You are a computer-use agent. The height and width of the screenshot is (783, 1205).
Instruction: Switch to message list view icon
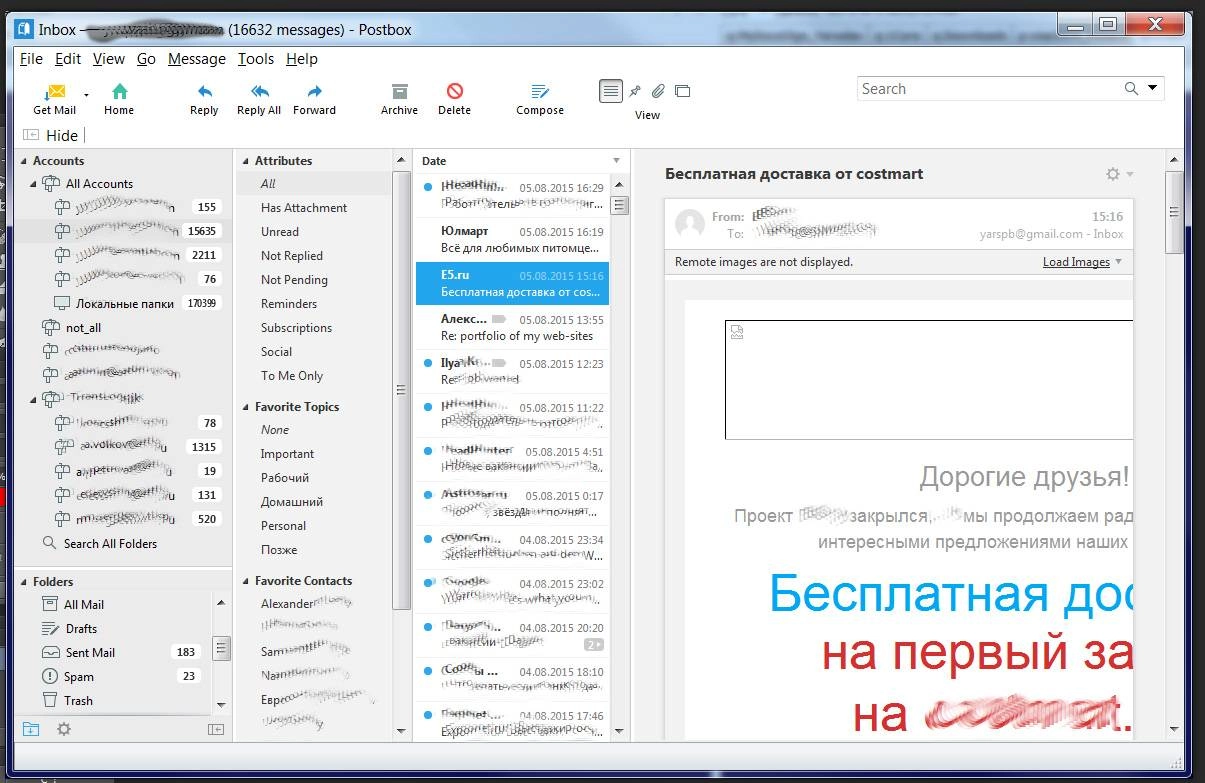[x=611, y=91]
